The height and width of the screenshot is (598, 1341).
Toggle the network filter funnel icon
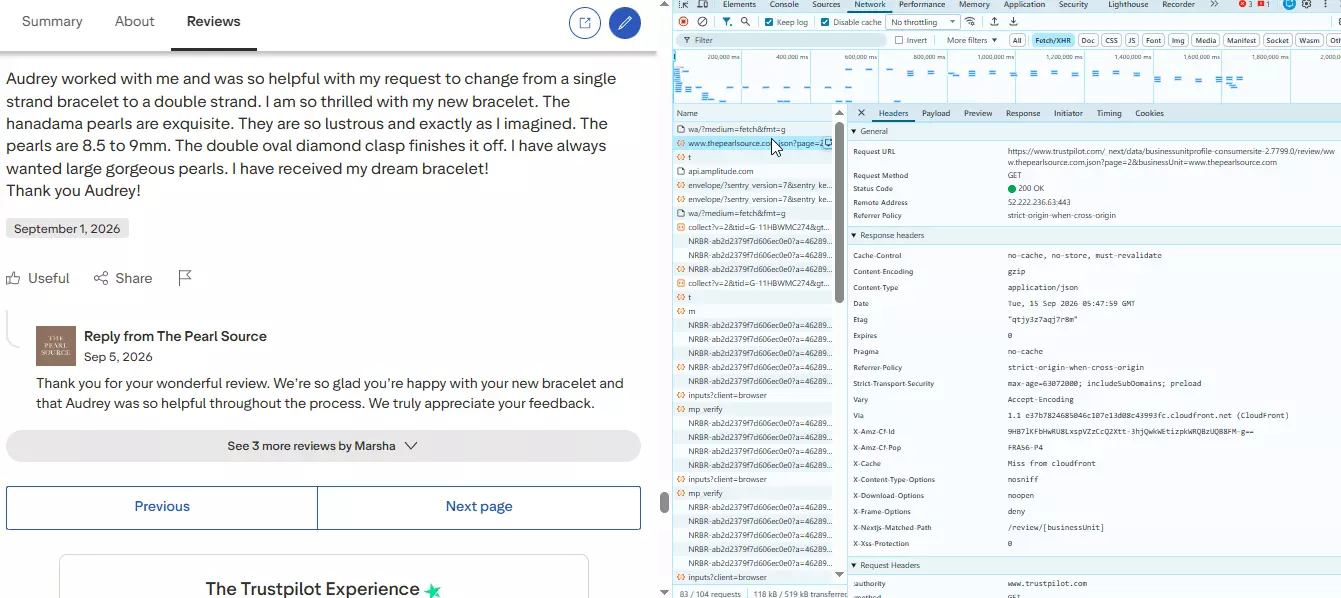[727, 22]
